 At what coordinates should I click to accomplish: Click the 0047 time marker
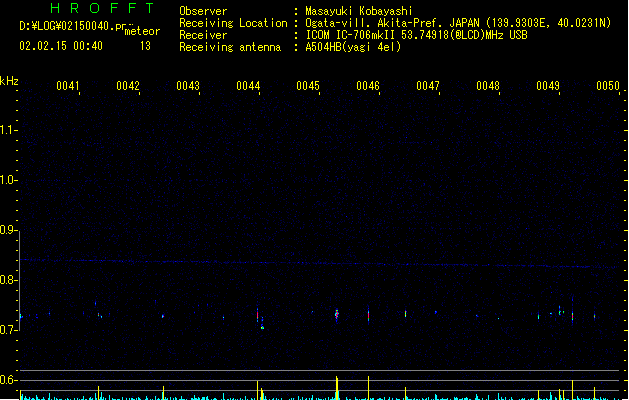click(428, 86)
